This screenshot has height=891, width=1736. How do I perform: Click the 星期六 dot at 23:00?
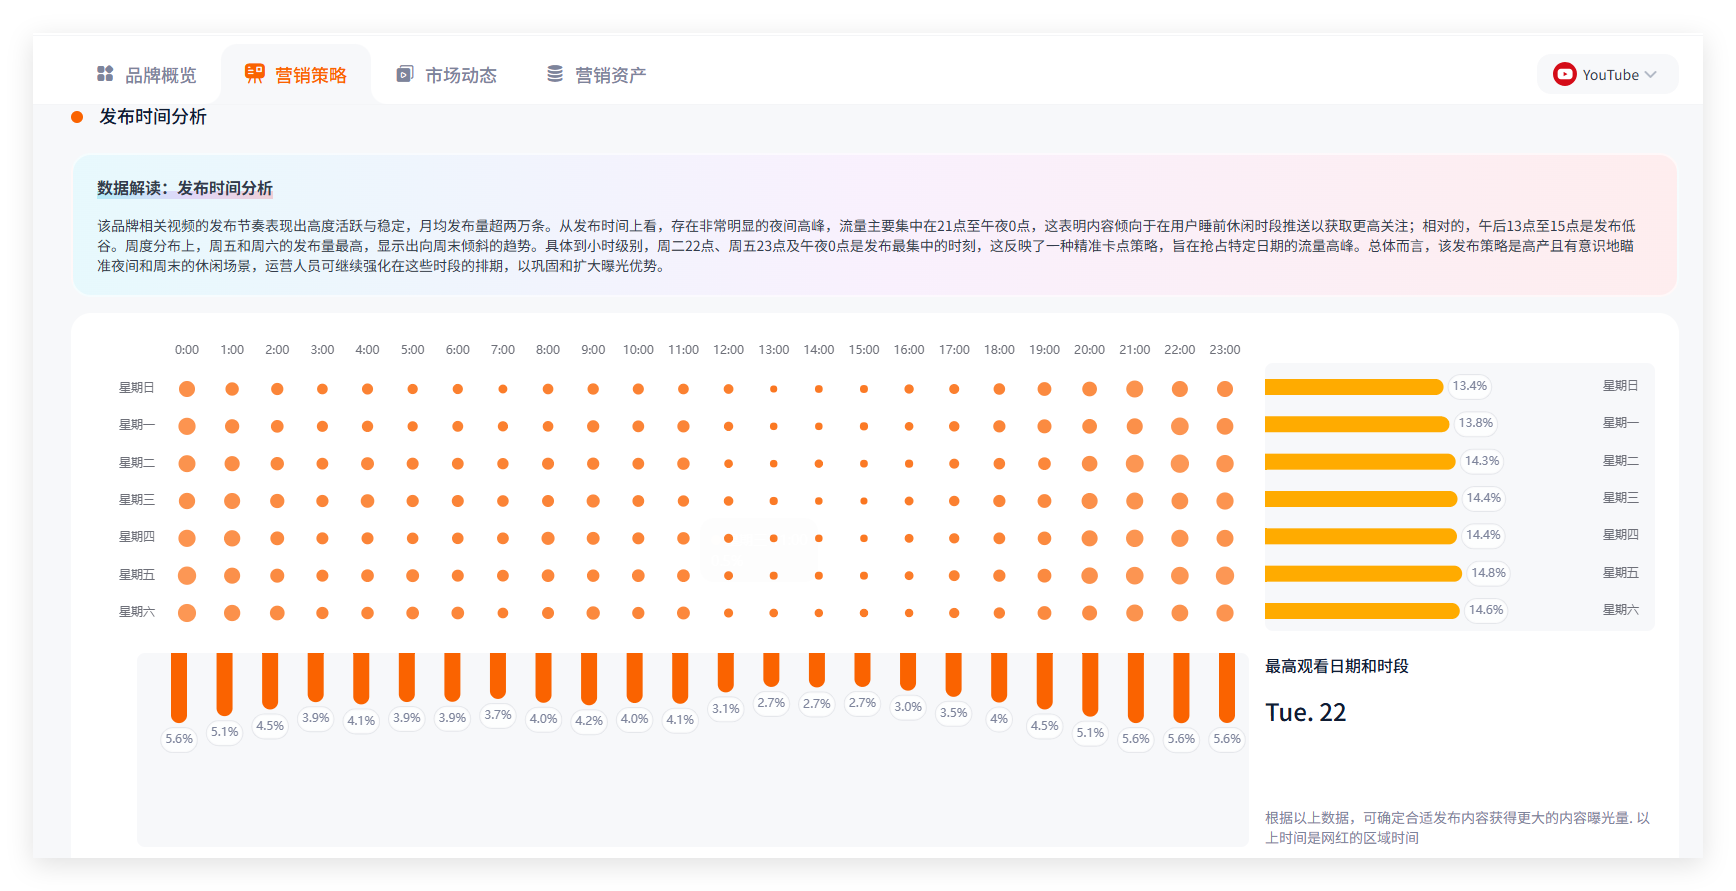pos(1225,613)
